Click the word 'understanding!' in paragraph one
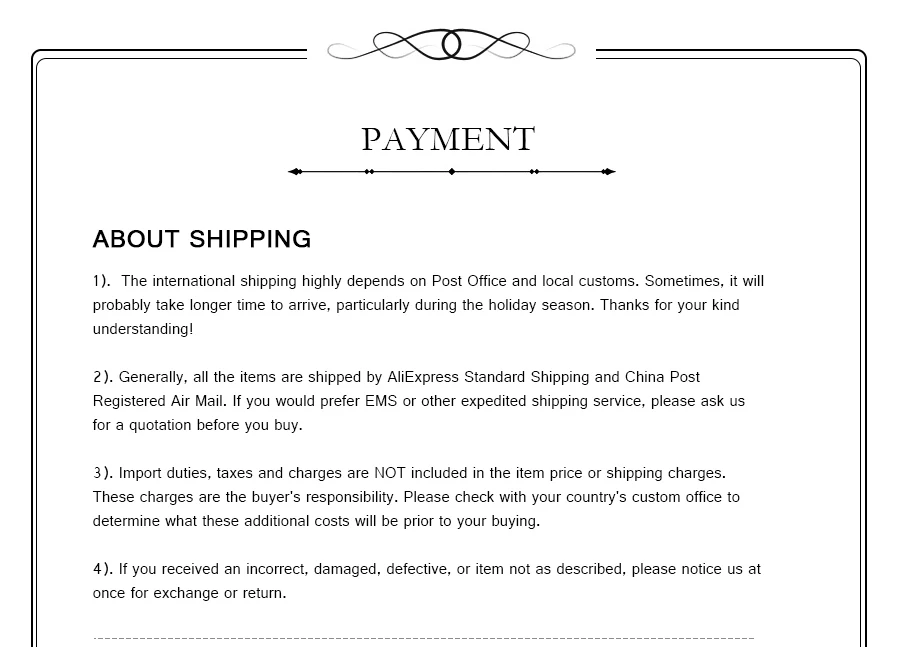The image size is (900, 647). (x=143, y=329)
